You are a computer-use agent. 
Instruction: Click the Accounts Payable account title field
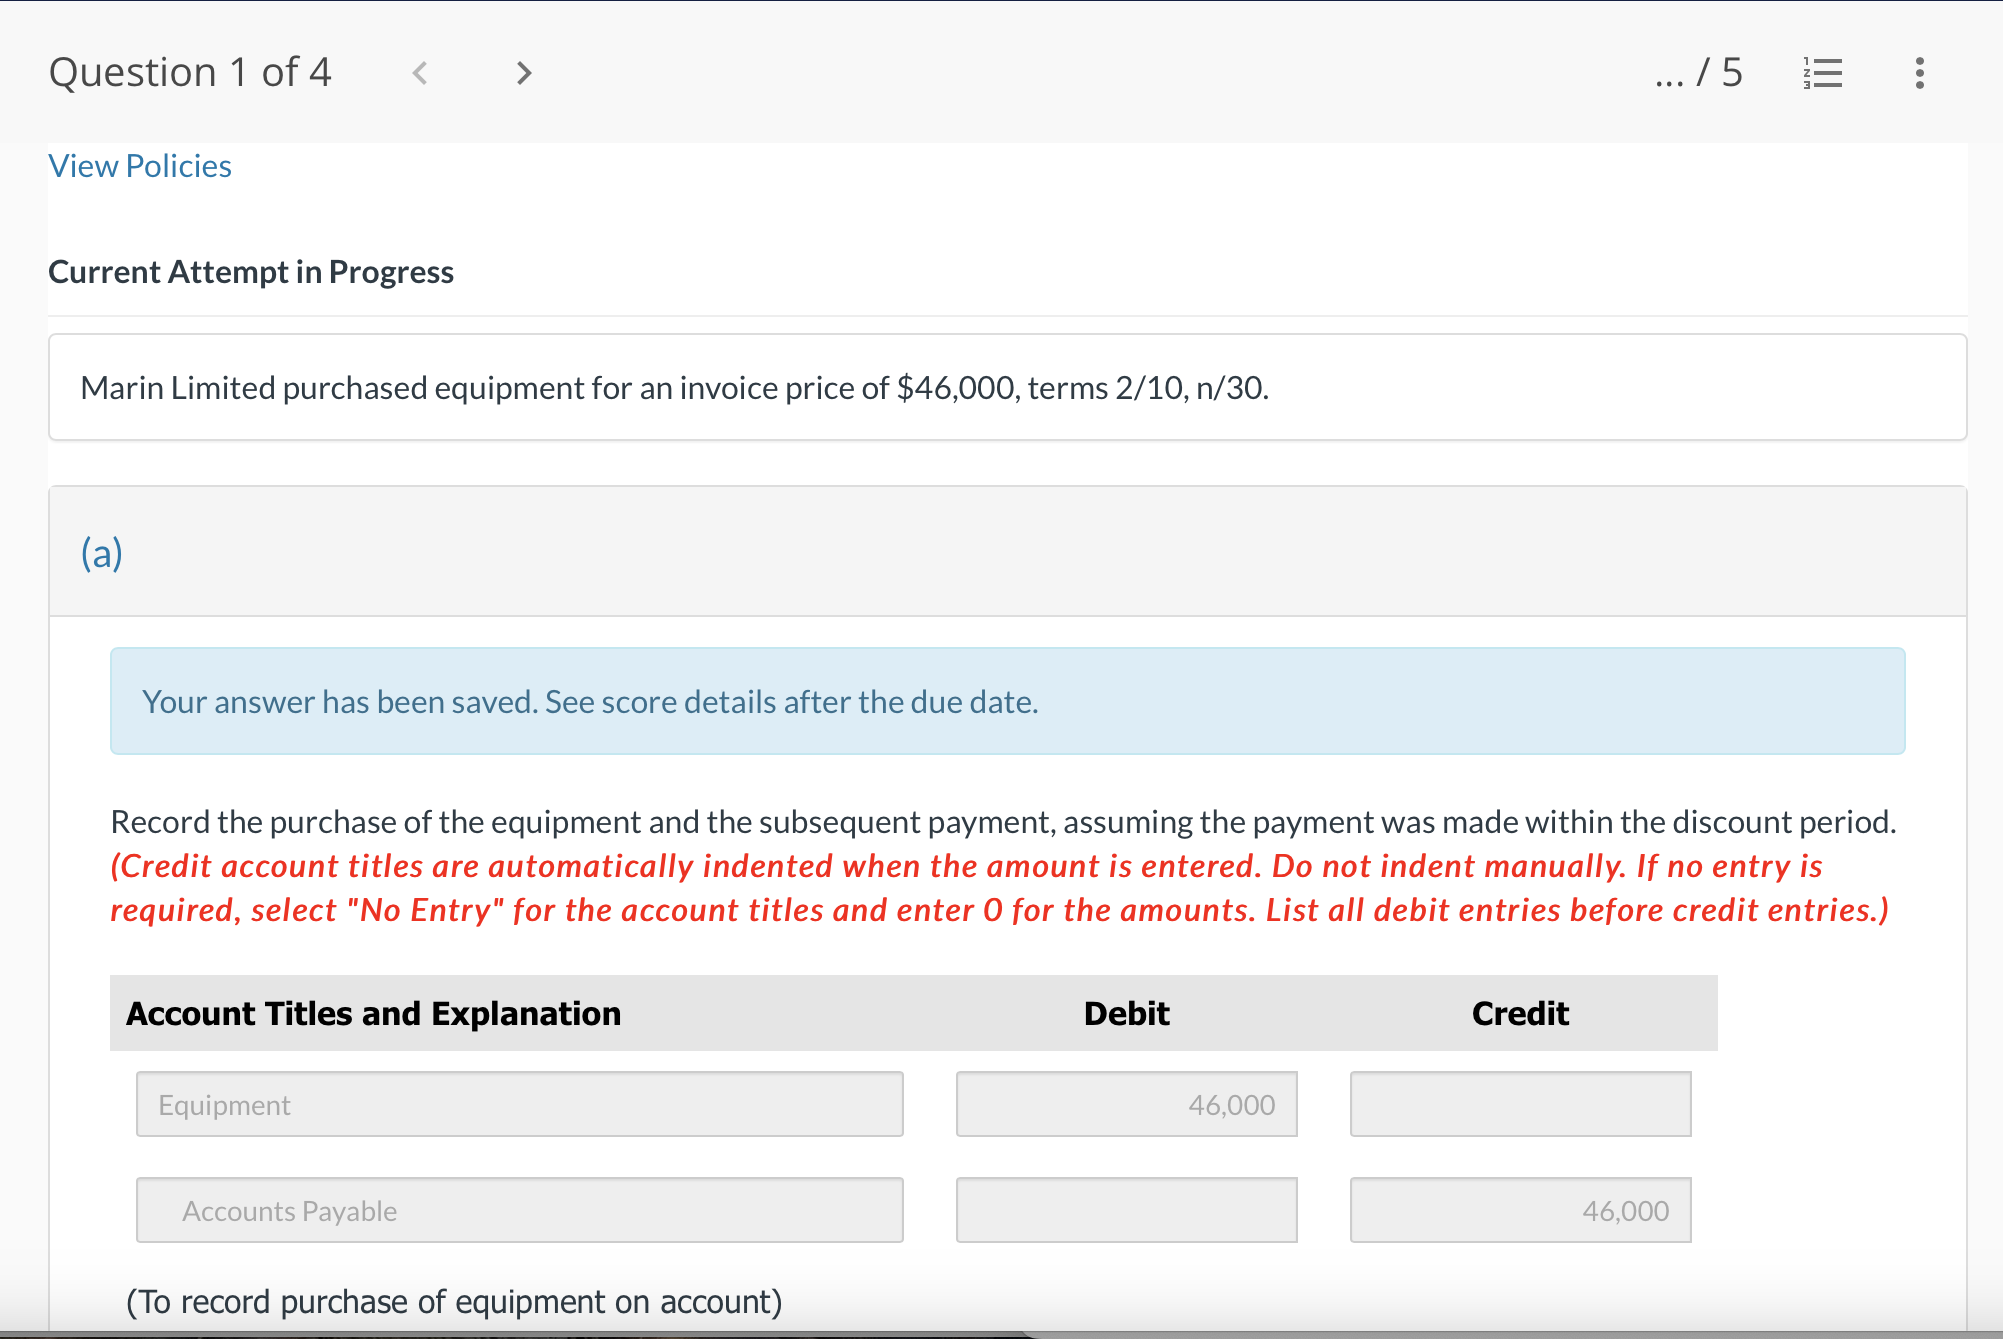click(x=519, y=1210)
